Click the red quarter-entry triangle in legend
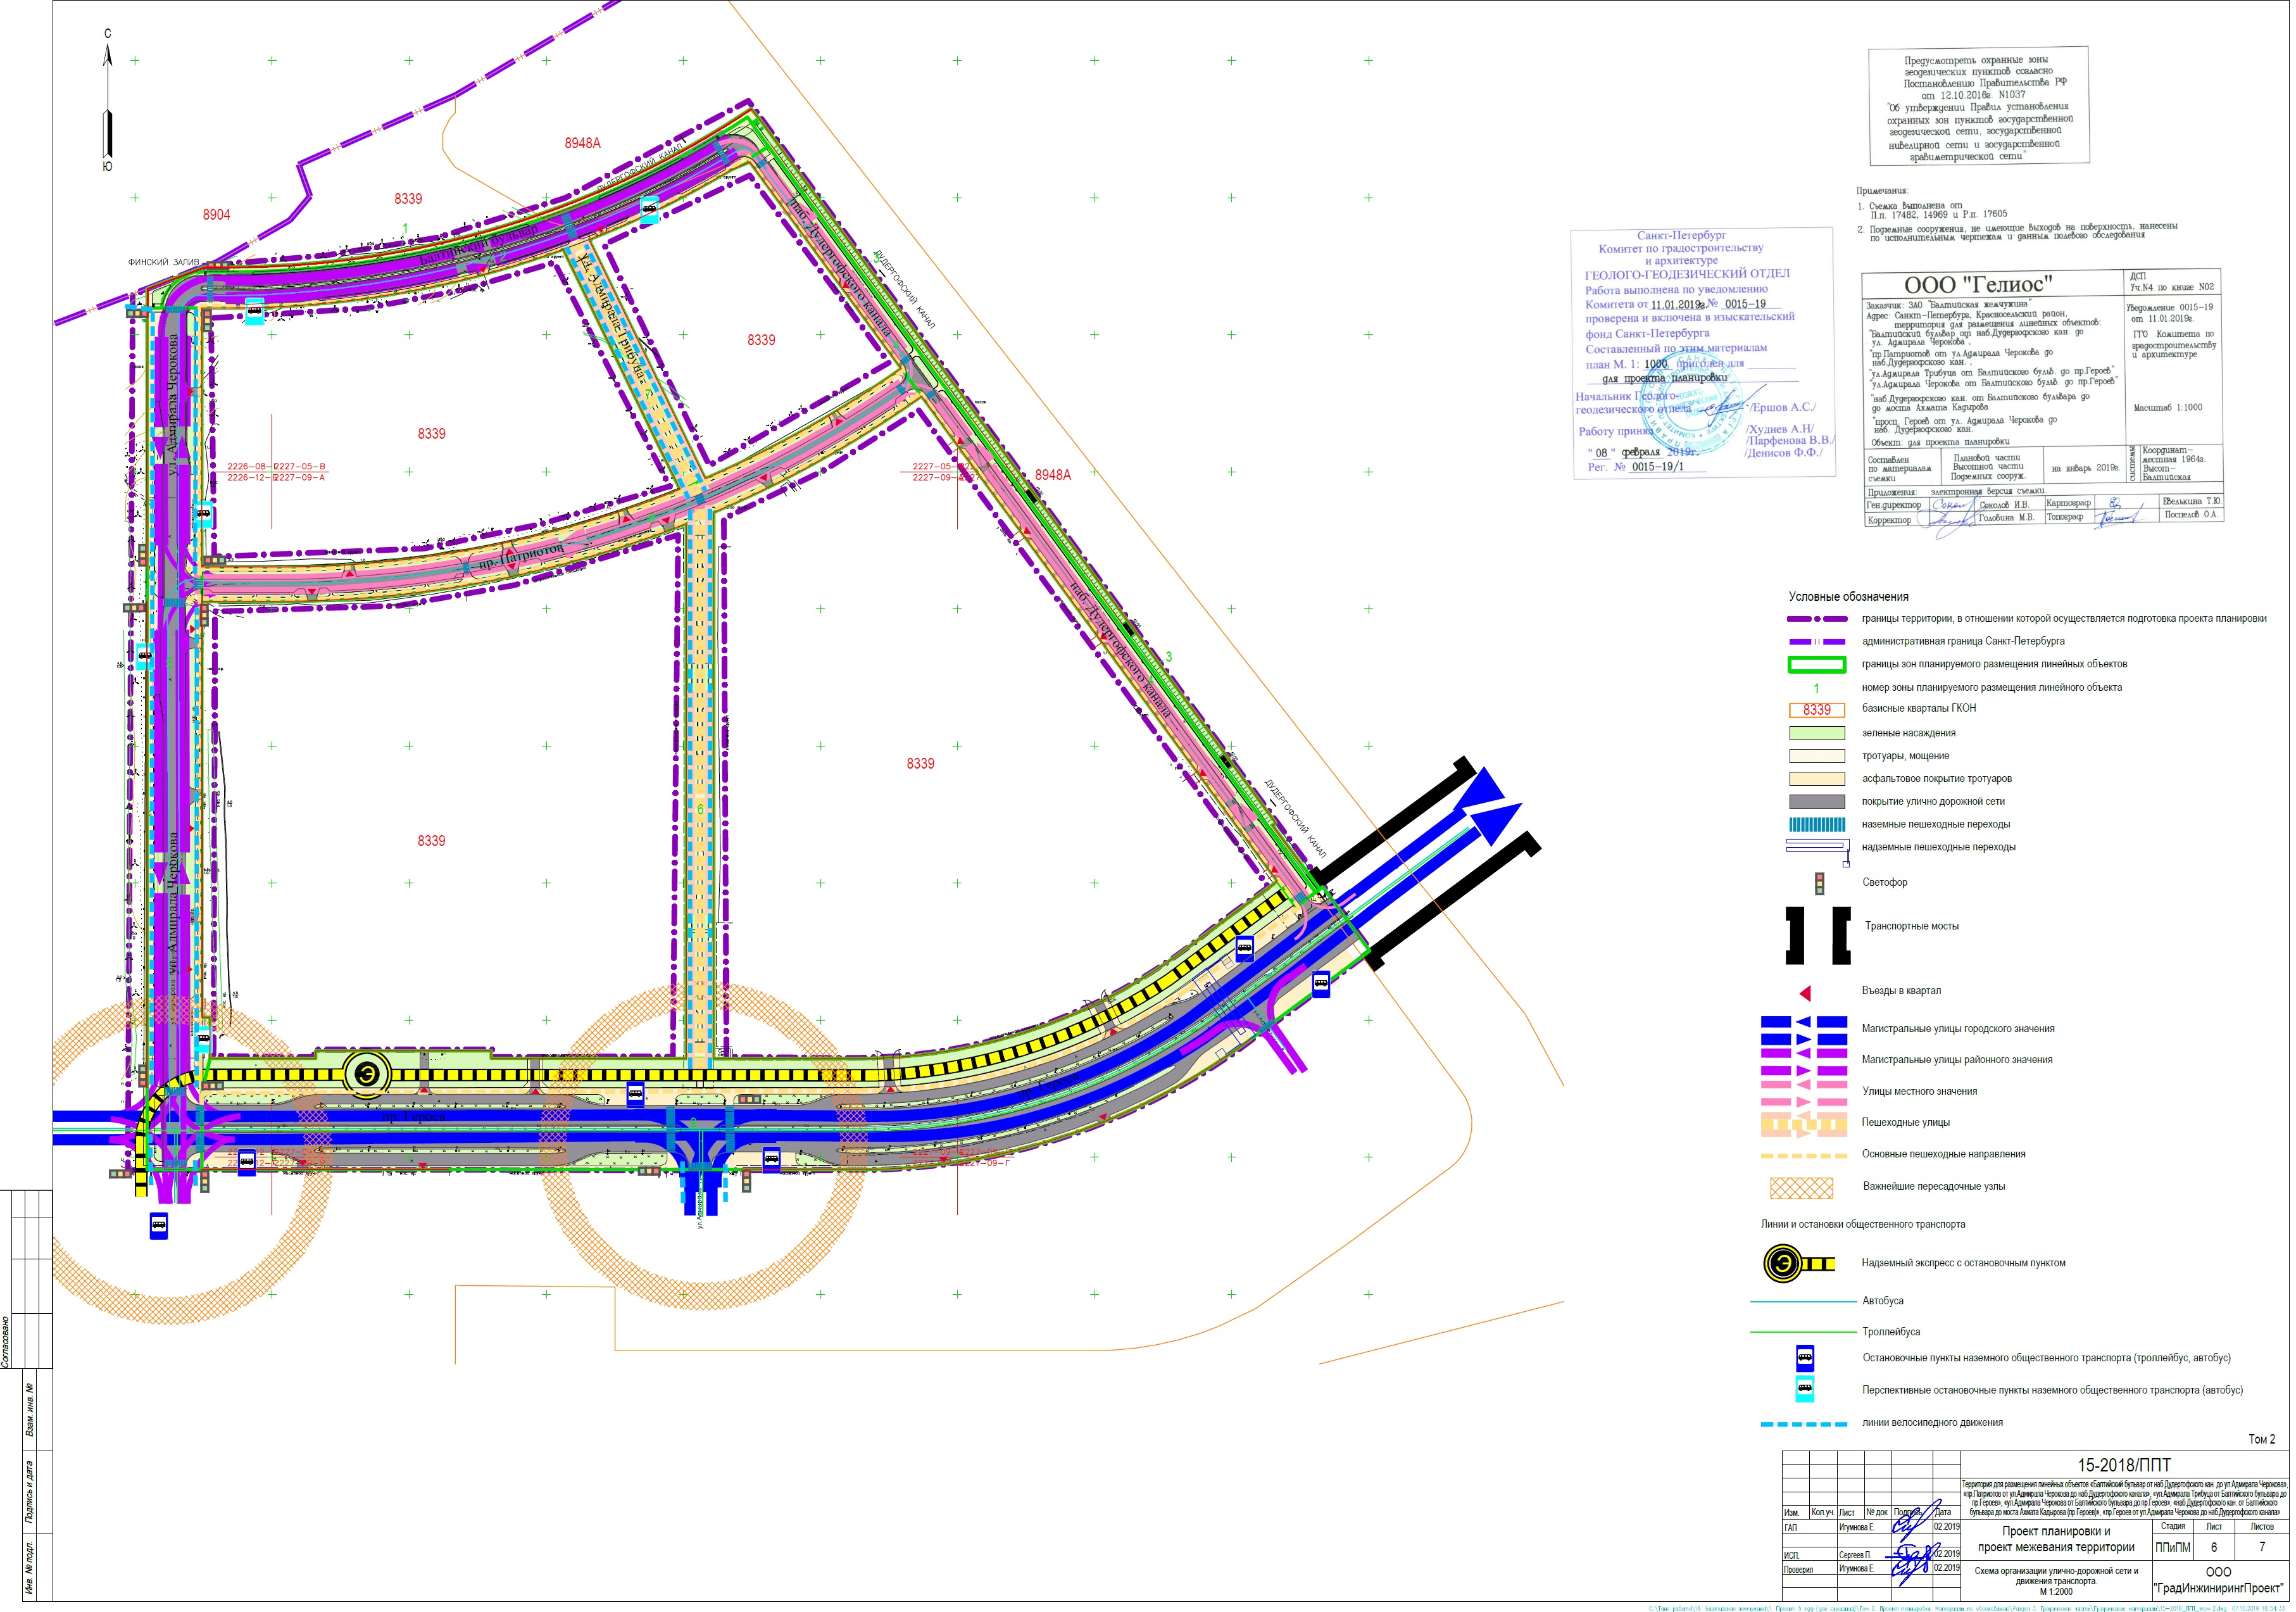Screen dimensions: 2296x1612 point(1806,994)
